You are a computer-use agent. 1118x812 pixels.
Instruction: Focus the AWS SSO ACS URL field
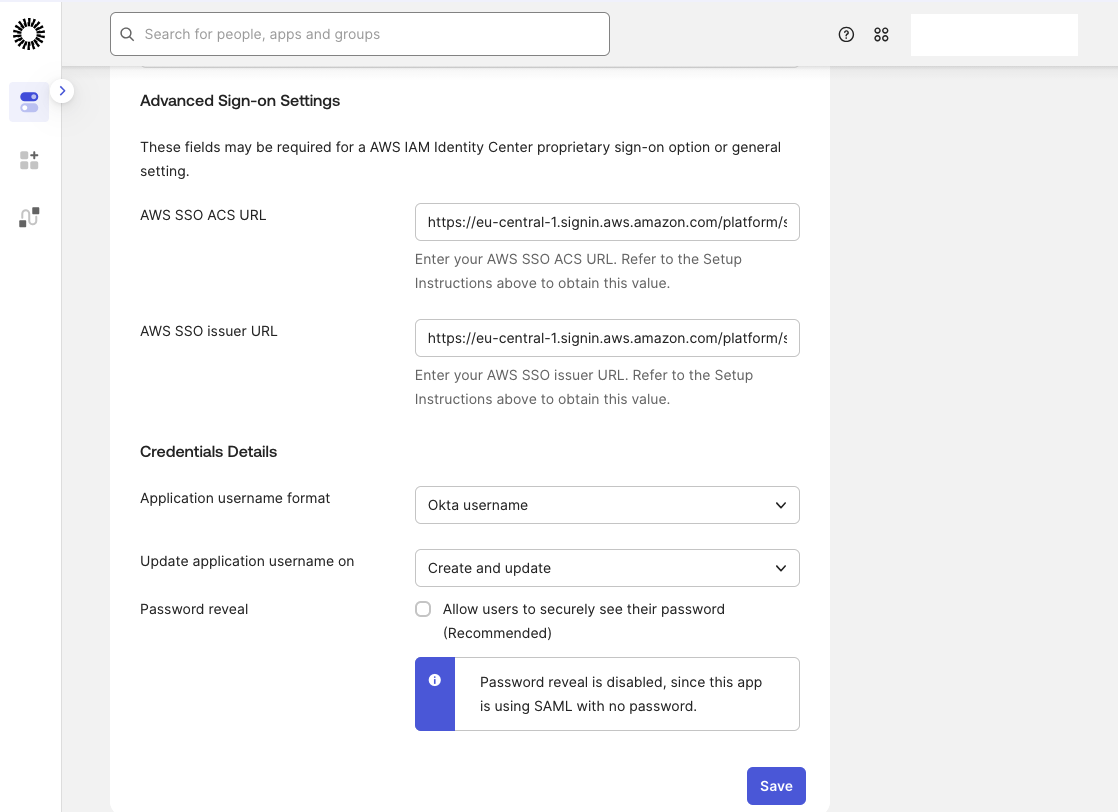pos(607,222)
